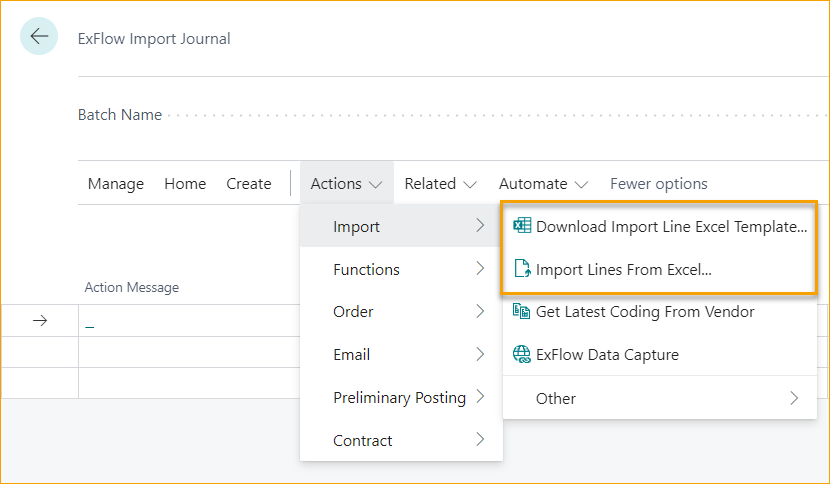The height and width of the screenshot is (484, 830).
Task: Open the Home tab
Action: pos(185,184)
